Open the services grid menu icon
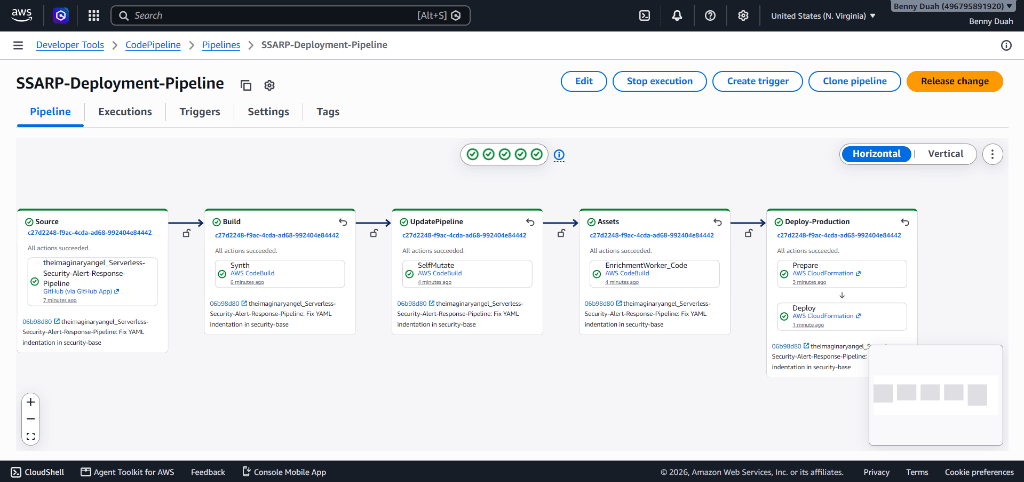Screen dimensions: 1024x482 pos(93,16)
